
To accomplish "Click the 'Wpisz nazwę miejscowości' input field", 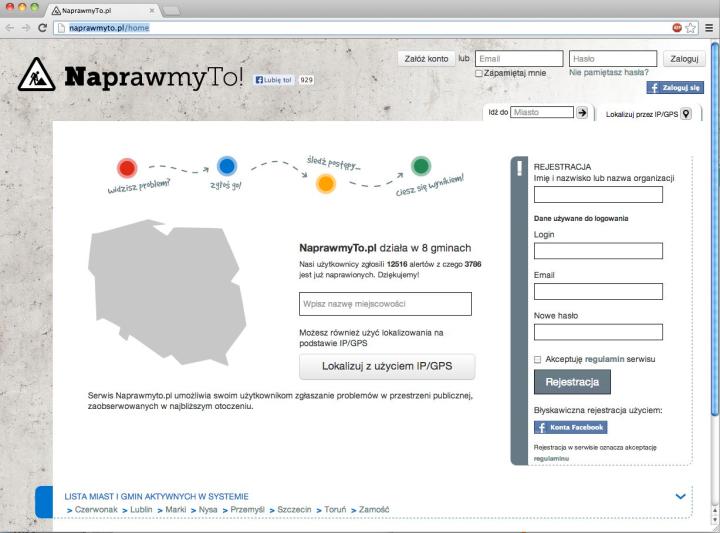I will point(385,304).
